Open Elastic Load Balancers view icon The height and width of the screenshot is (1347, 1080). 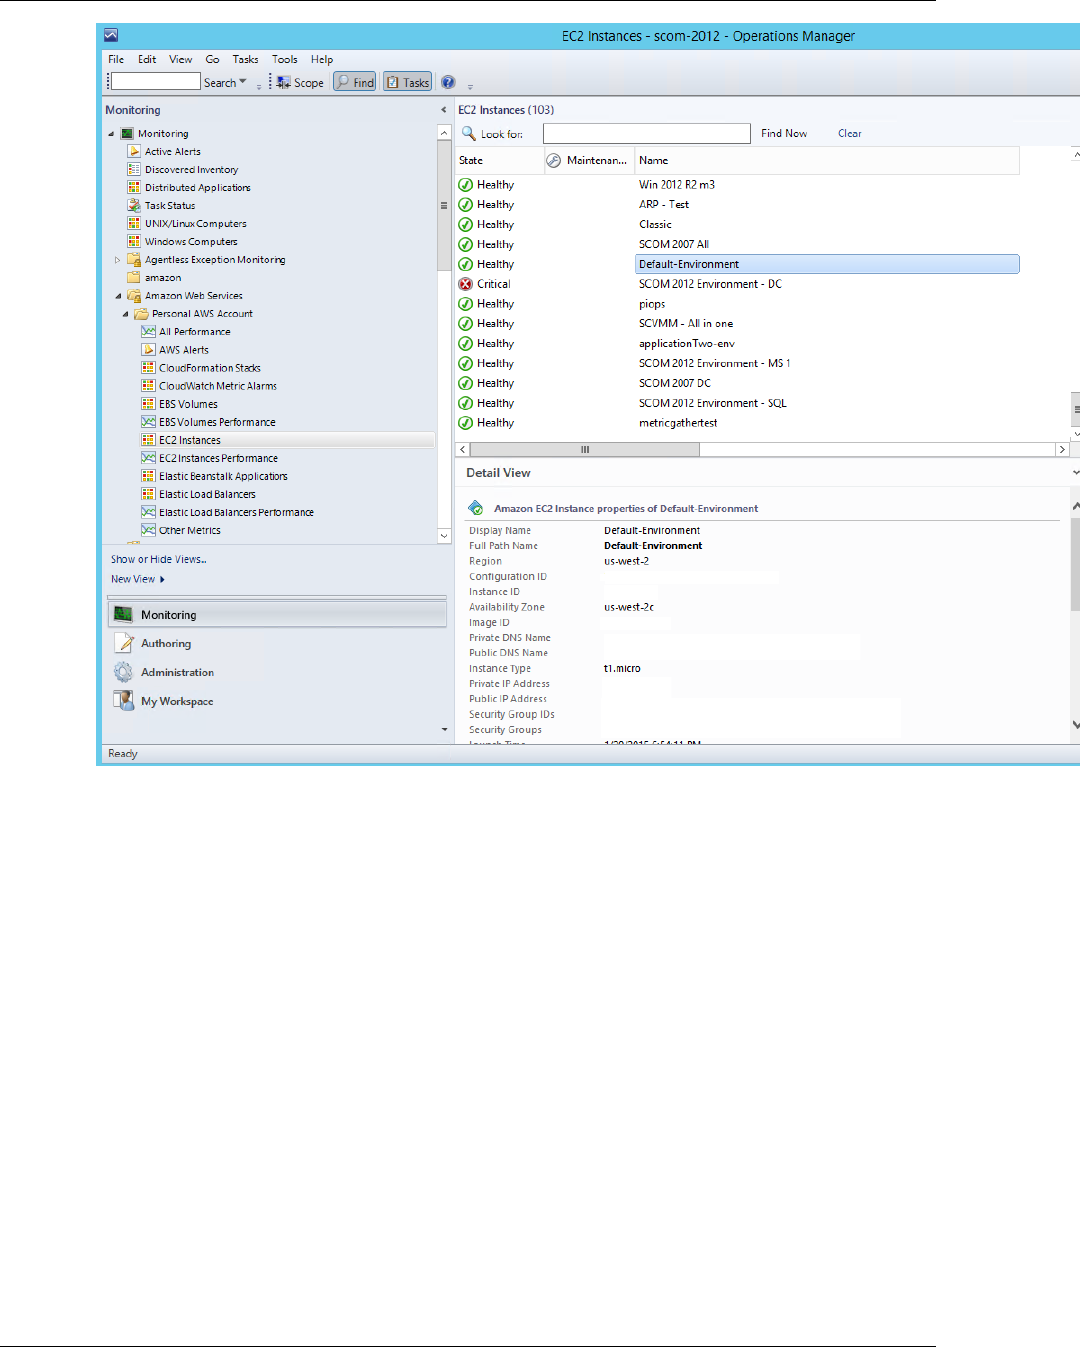click(148, 494)
